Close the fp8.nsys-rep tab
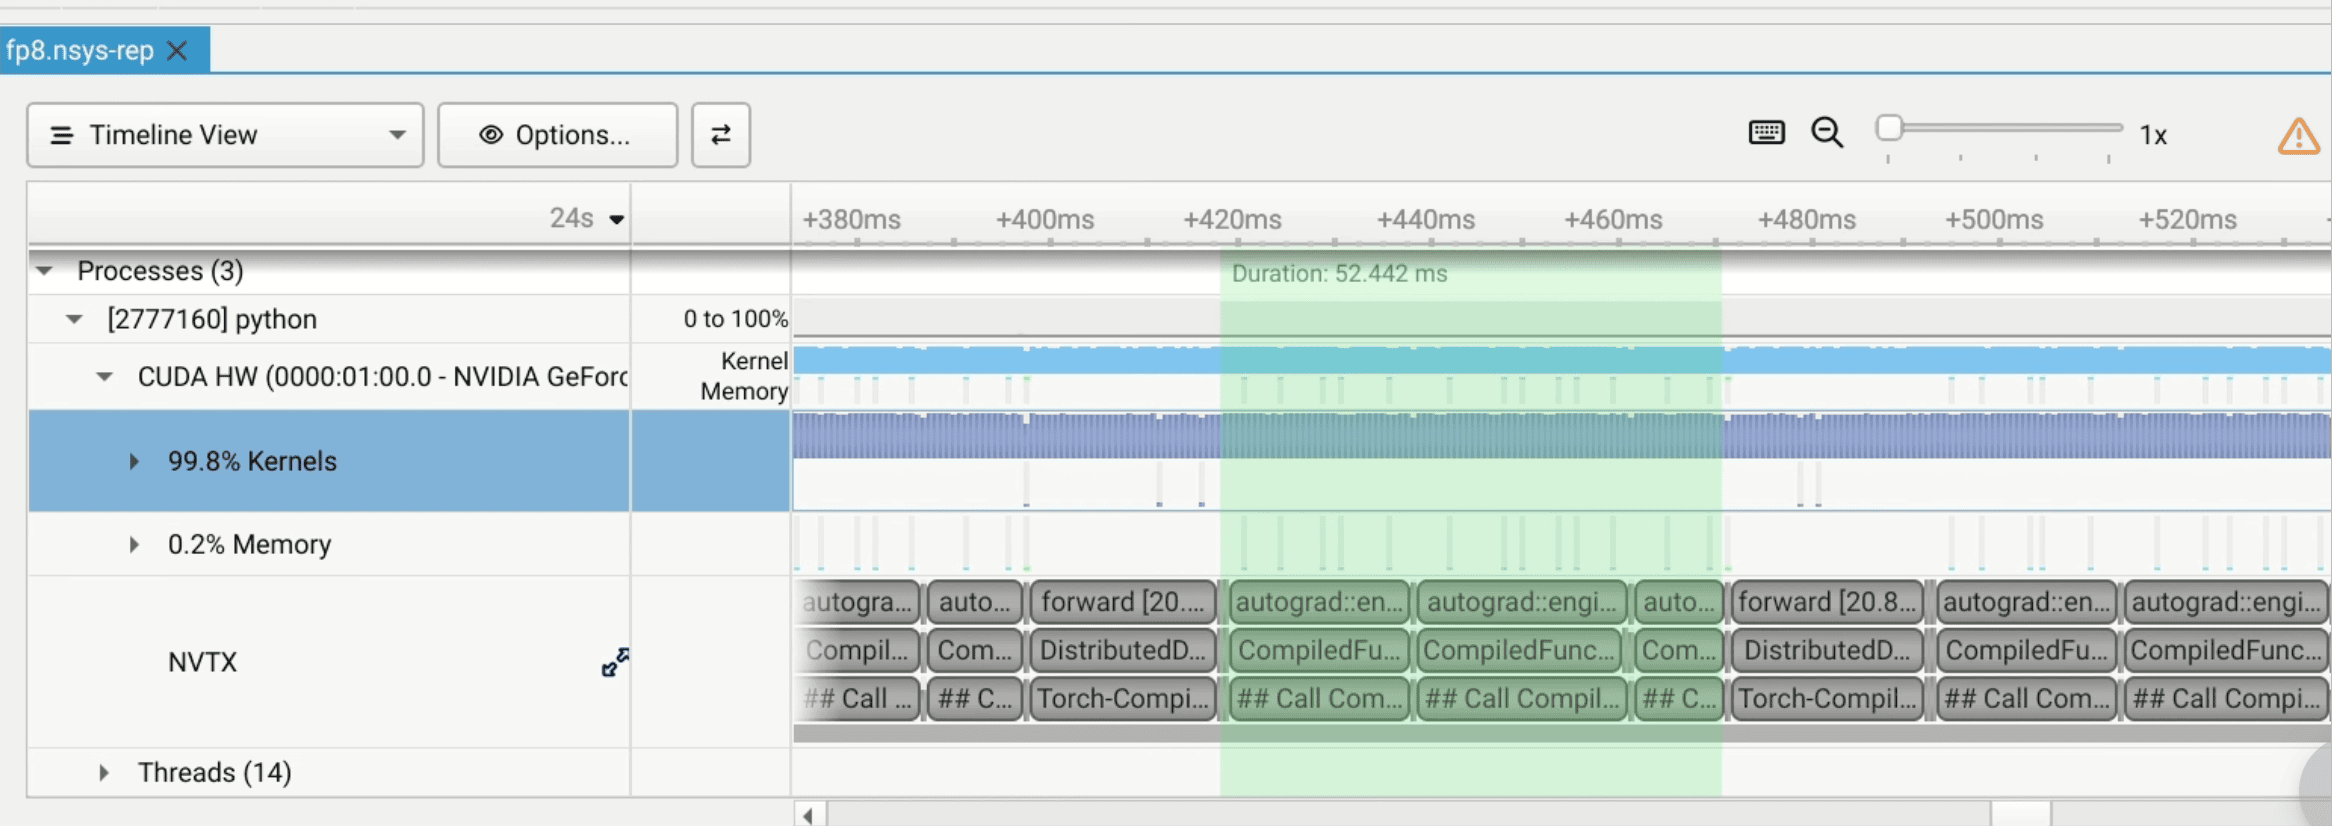Viewport: 2332px width, 826px height. tap(177, 51)
